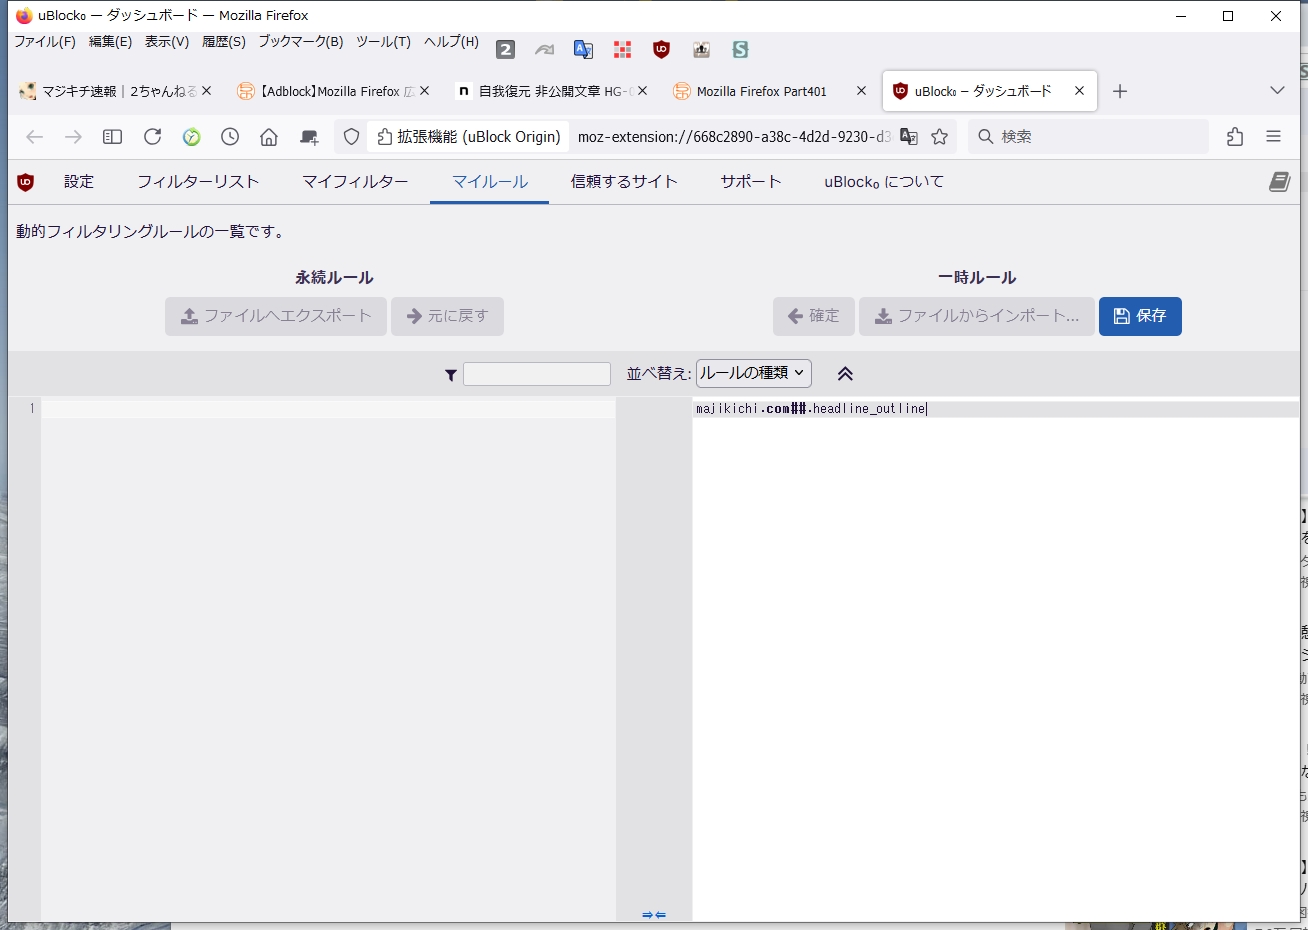Image resolution: width=1308 pixels, height=930 pixels.
Task: Click the blue 保存 button
Action: click(1140, 316)
